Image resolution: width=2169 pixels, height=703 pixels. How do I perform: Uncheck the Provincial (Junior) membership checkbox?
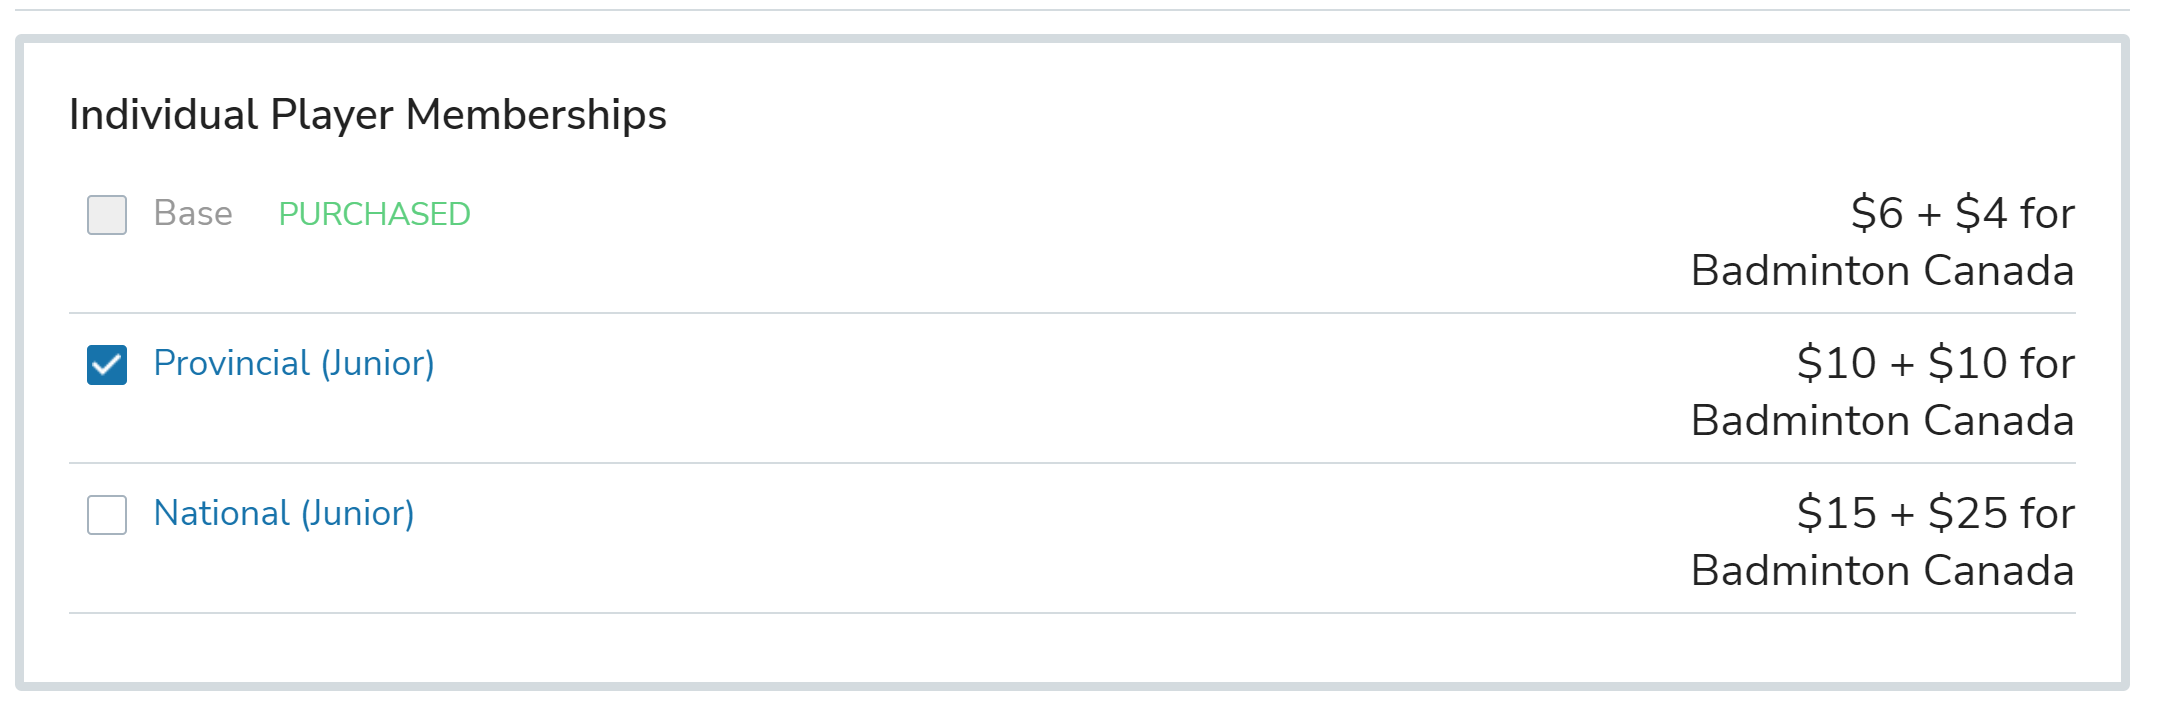[107, 365]
